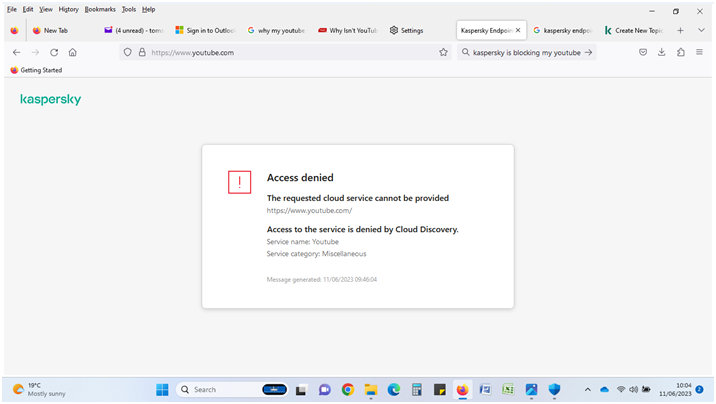Viewport: 716px width, 404px height.
Task: Show site security padlock info
Action: click(142, 52)
